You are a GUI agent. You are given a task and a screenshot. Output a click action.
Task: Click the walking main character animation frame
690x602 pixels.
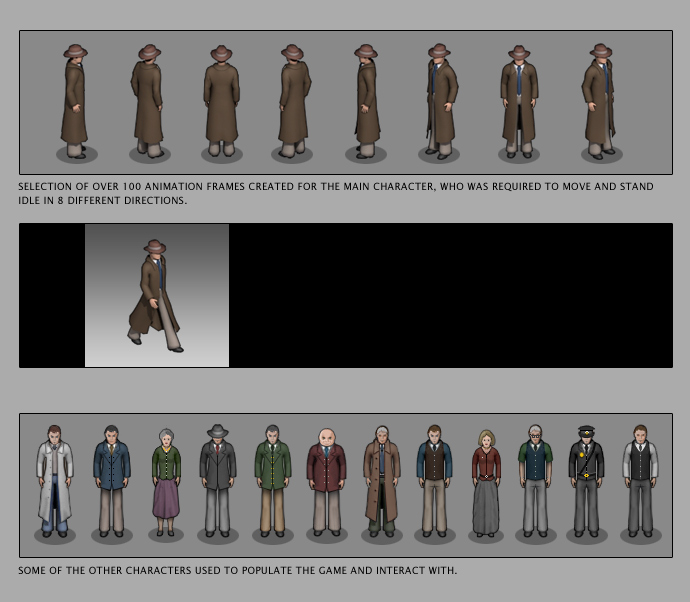coord(155,296)
